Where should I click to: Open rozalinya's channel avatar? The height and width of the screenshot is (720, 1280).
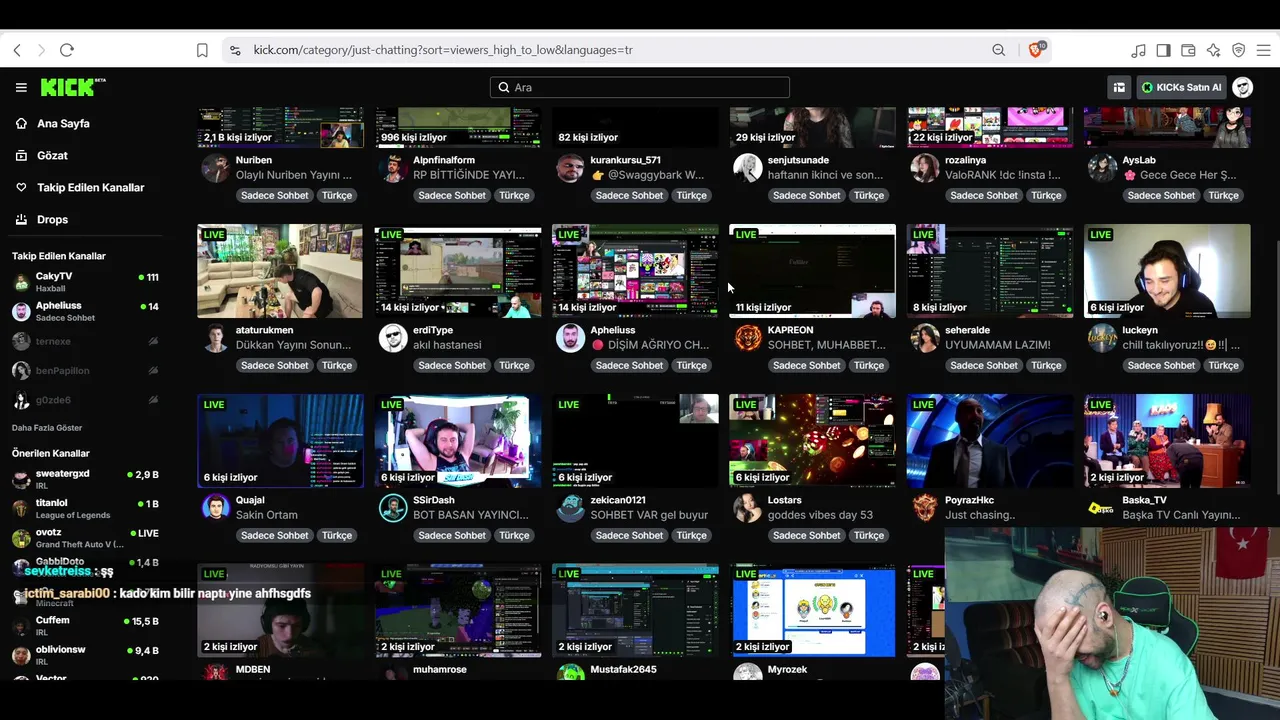click(925, 167)
